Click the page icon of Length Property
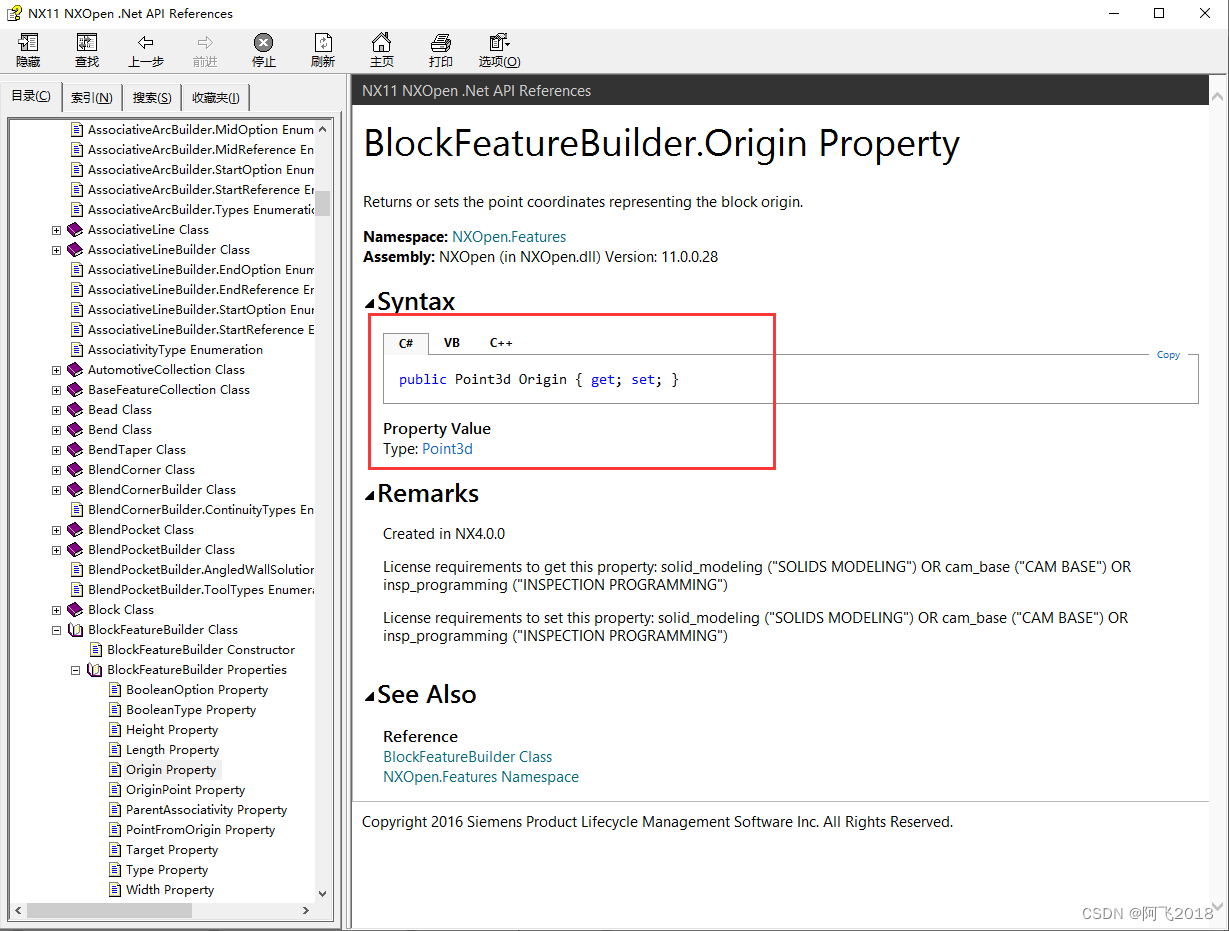1229x931 pixels. [x=116, y=750]
